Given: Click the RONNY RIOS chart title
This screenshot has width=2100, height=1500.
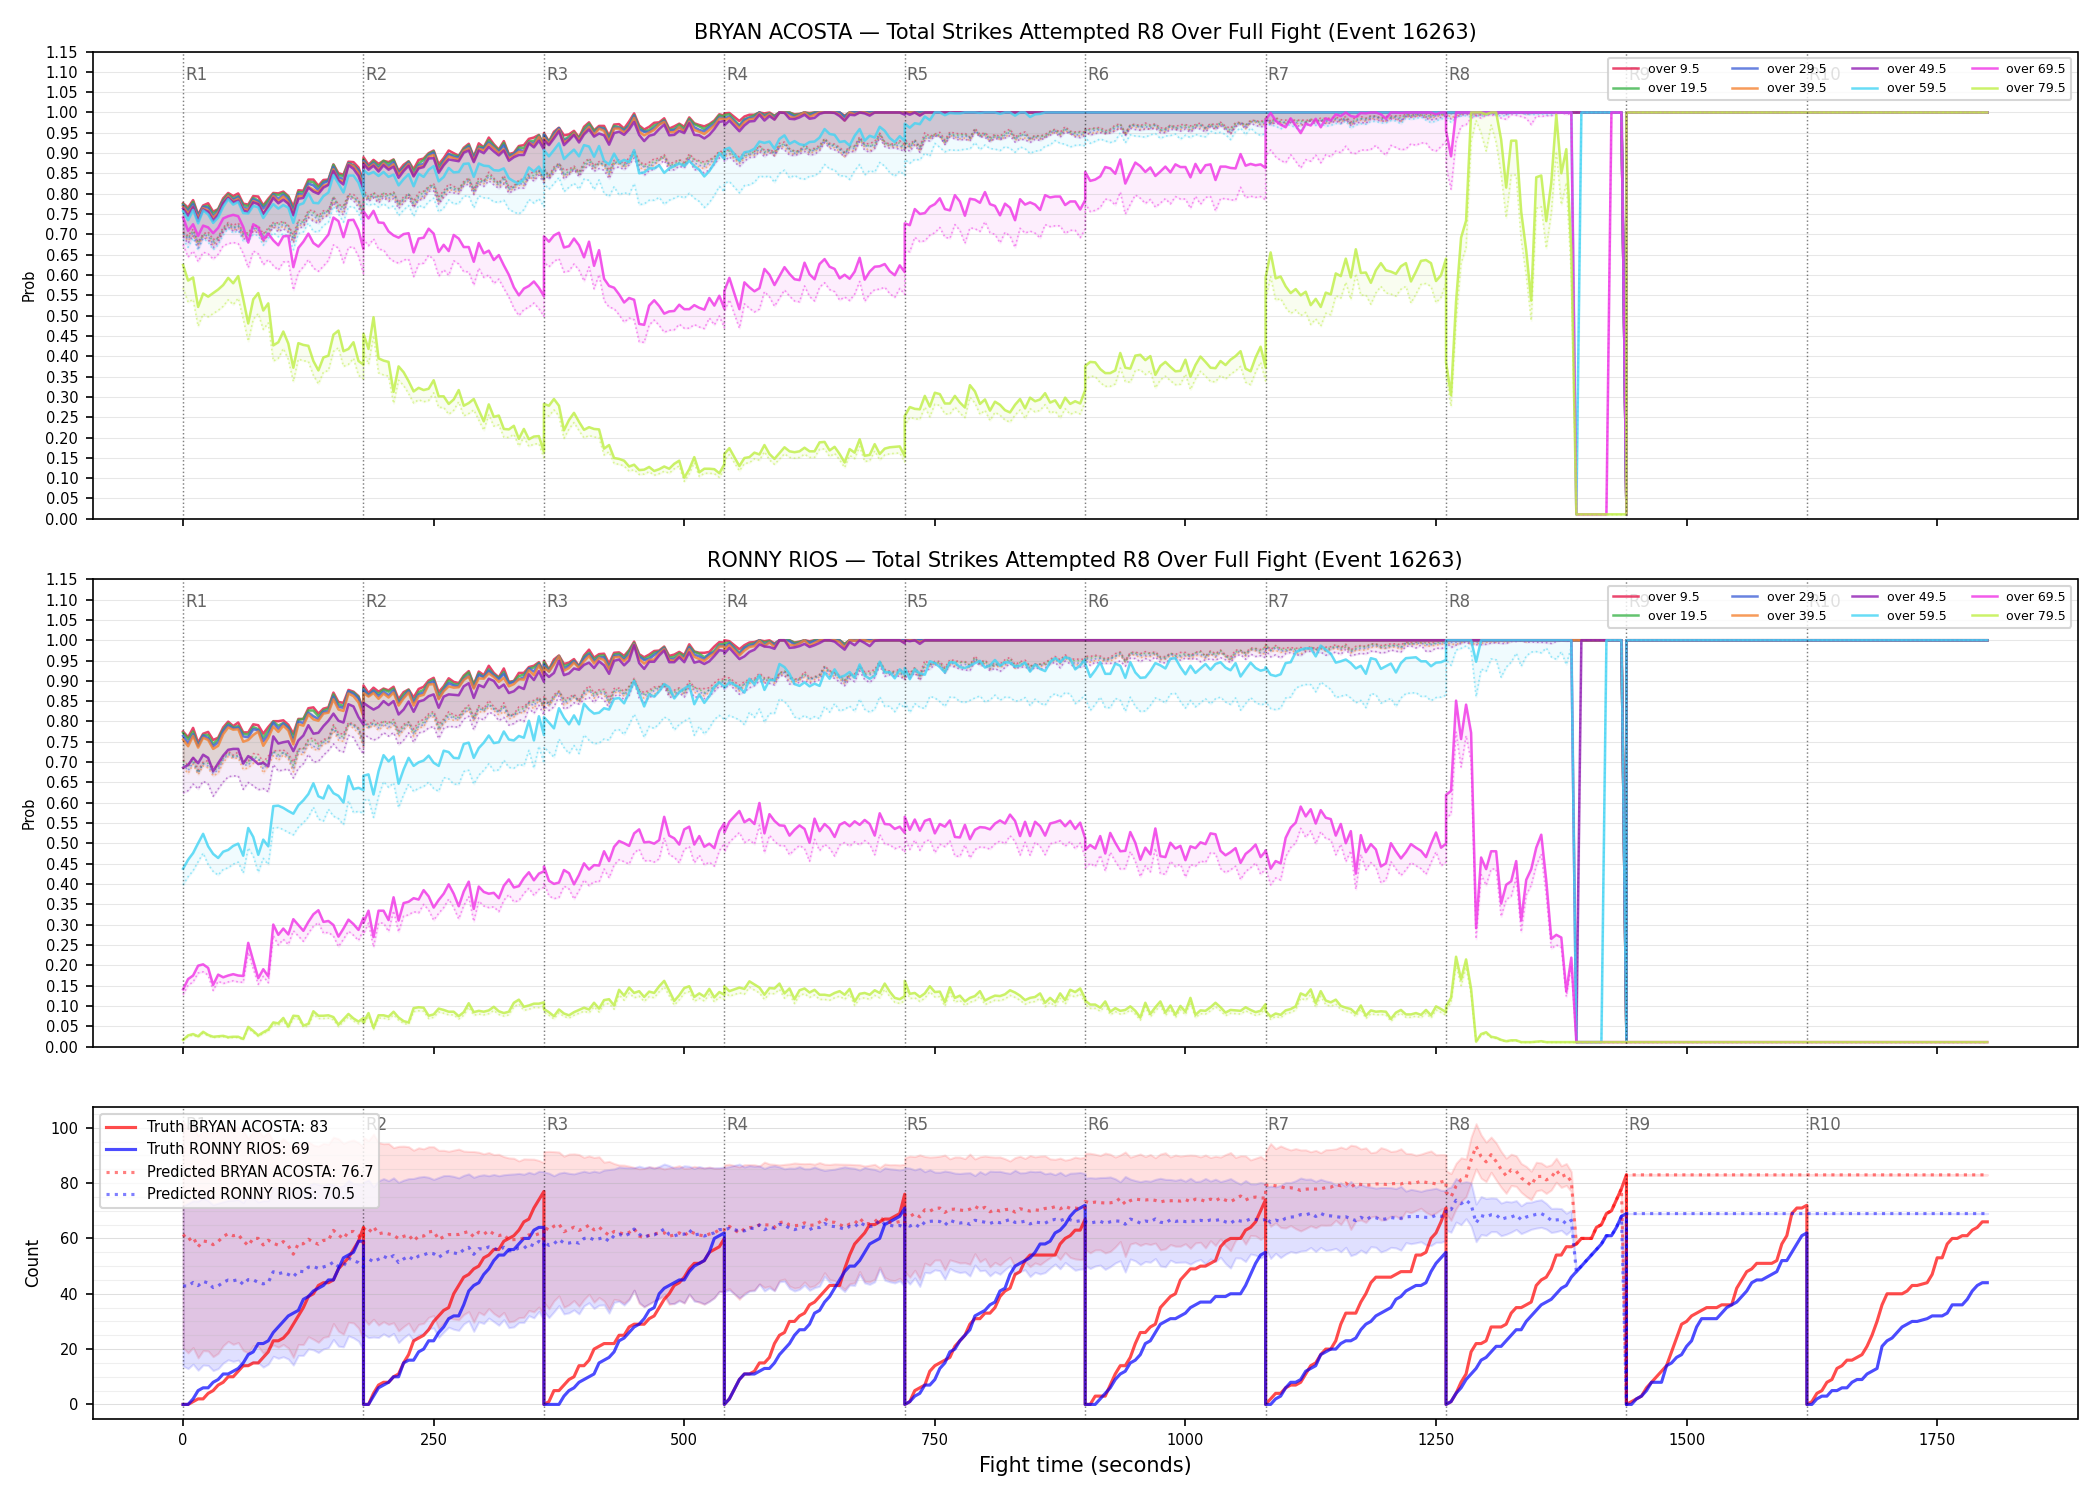Looking at the screenshot, I should coord(1085,560).
